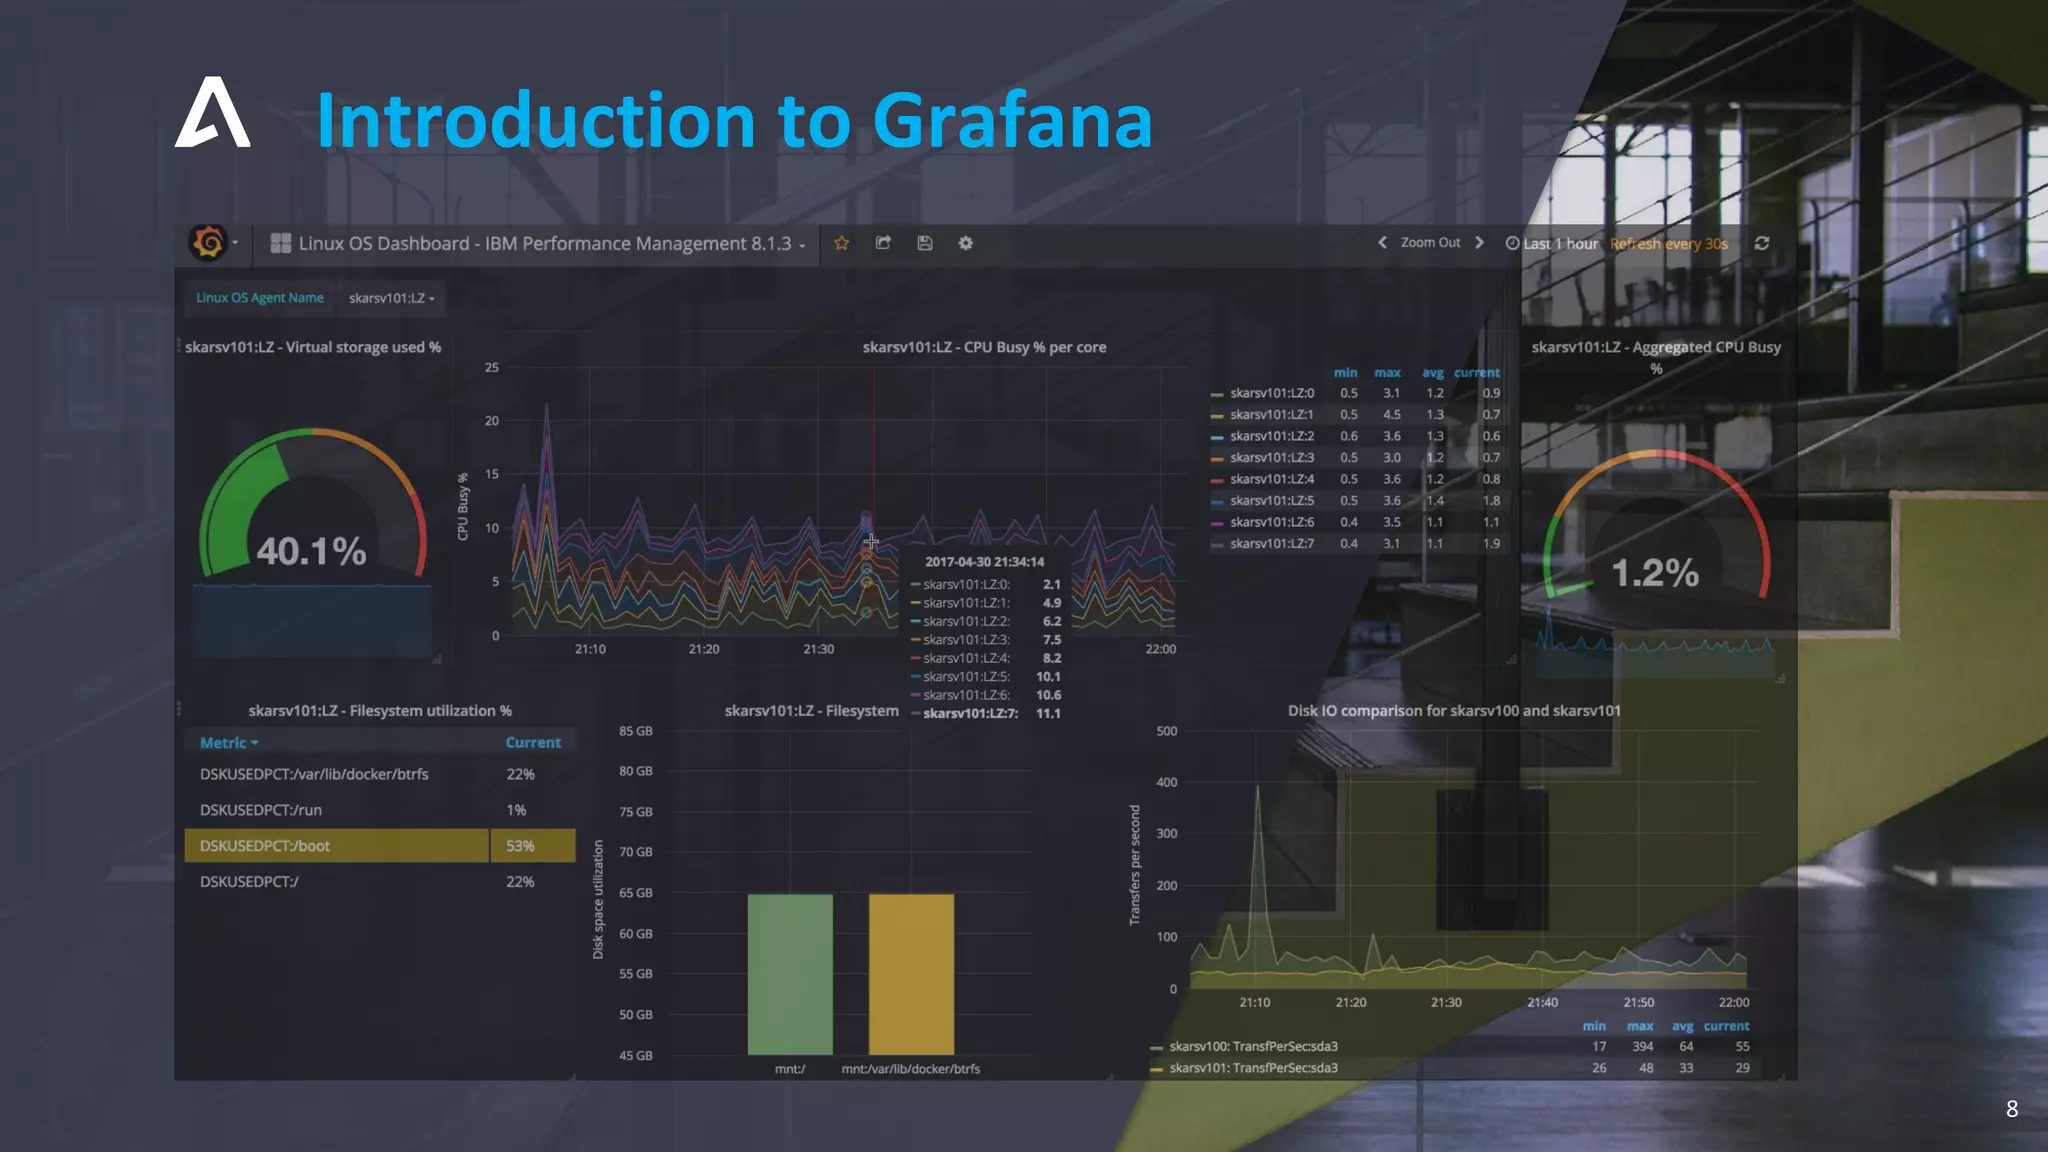Select DSKUSEDPCT:/run table row

[x=380, y=810]
